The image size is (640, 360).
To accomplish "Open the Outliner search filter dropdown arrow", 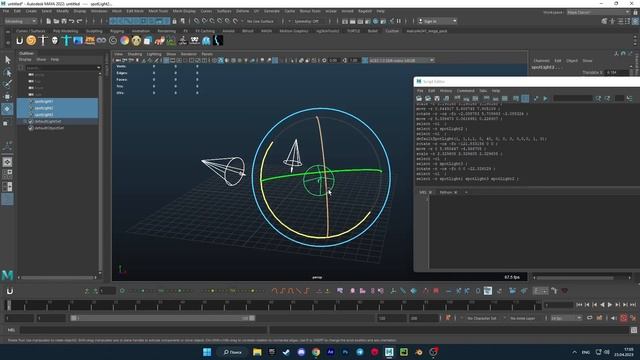I will [98, 67].
